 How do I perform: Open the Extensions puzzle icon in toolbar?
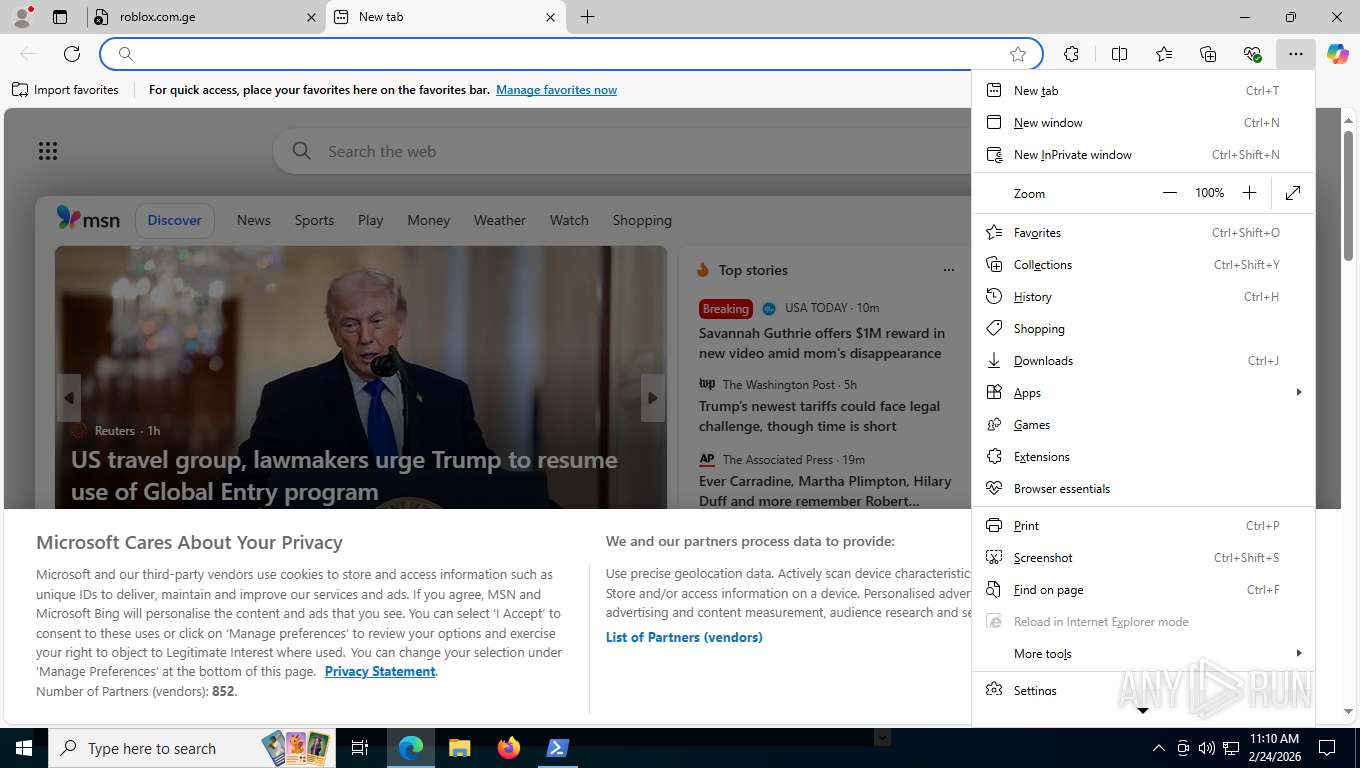[x=1071, y=54]
